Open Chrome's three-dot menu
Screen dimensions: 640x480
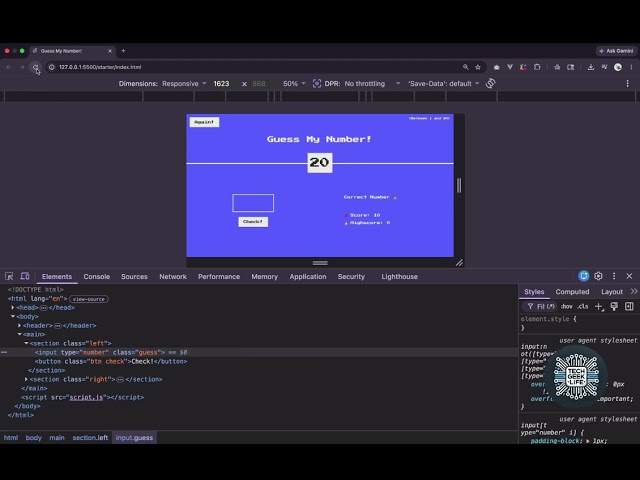point(631,67)
